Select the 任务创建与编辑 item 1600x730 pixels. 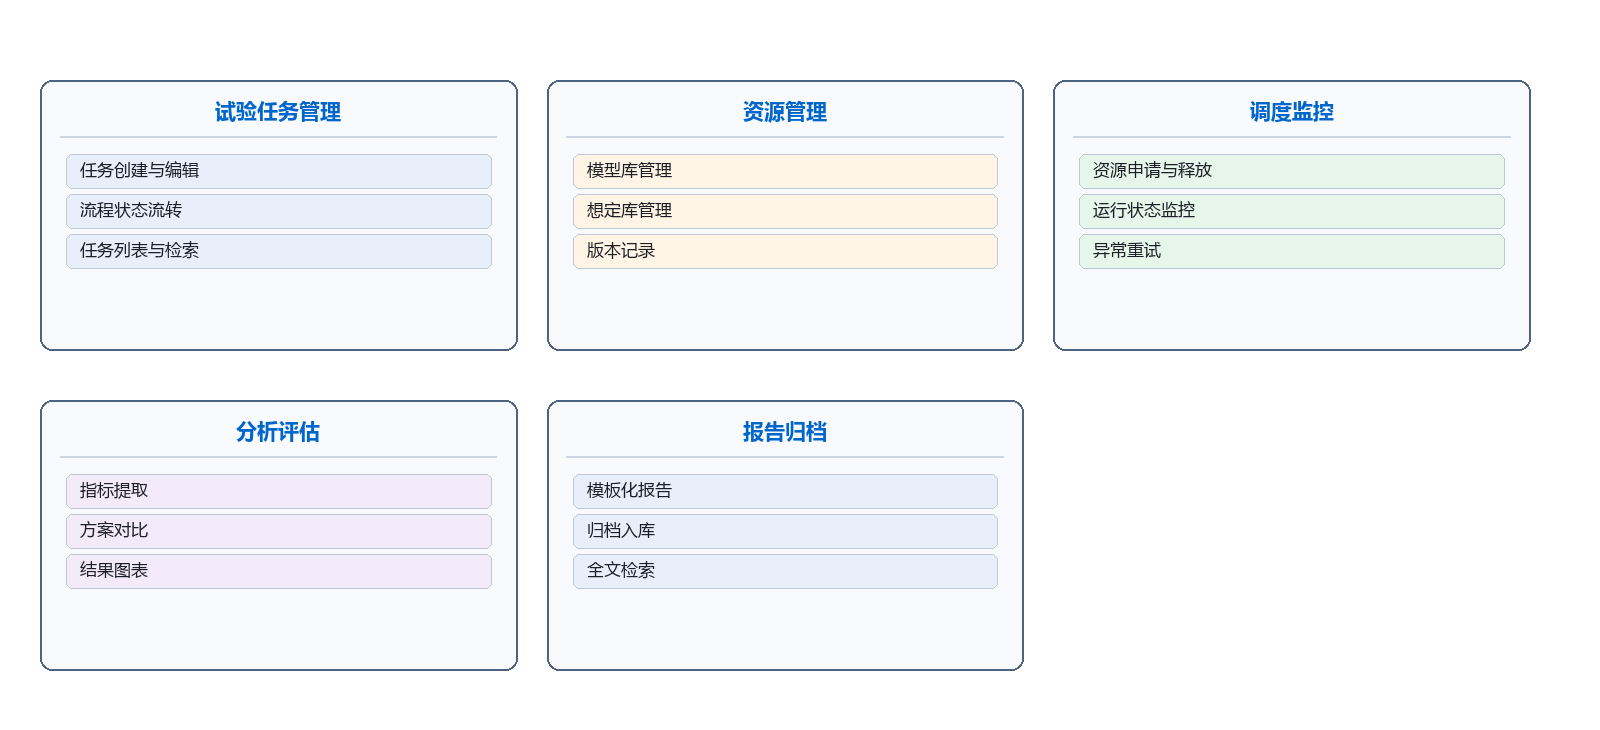279,171
